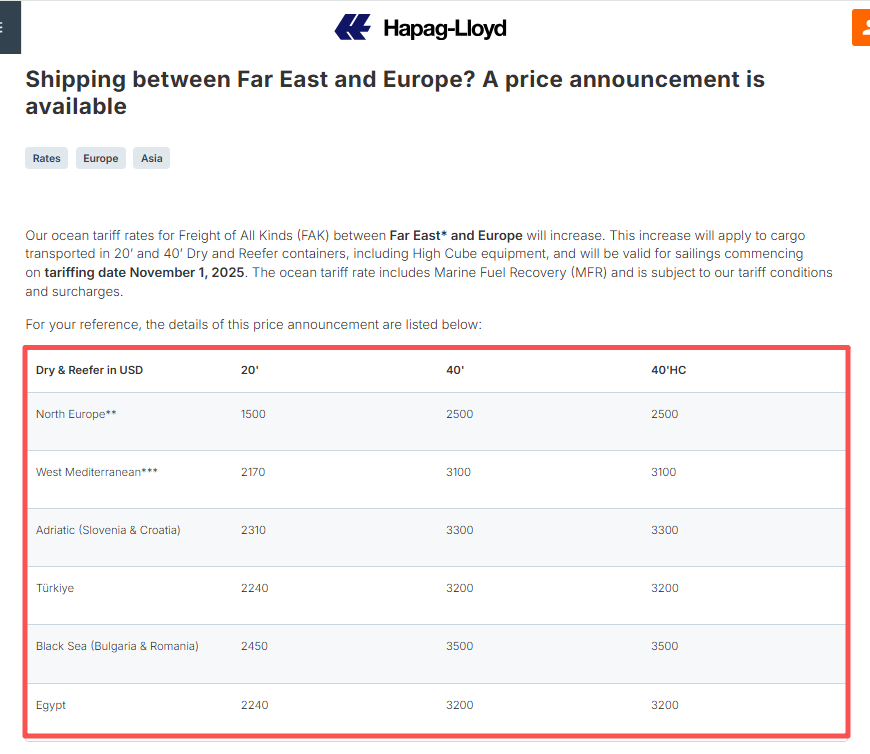870x754 pixels.
Task: Select the Rates tag
Action: click(46, 158)
